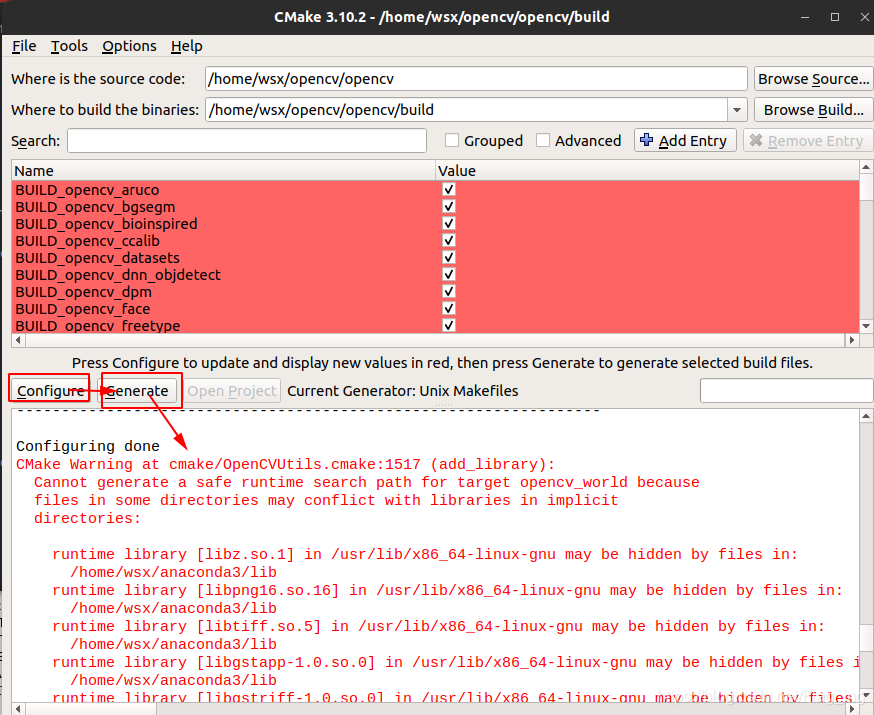Select the BUILD_opencv_ccalib entry name
This screenshot has width=874, height=715.
click(88, 241)
